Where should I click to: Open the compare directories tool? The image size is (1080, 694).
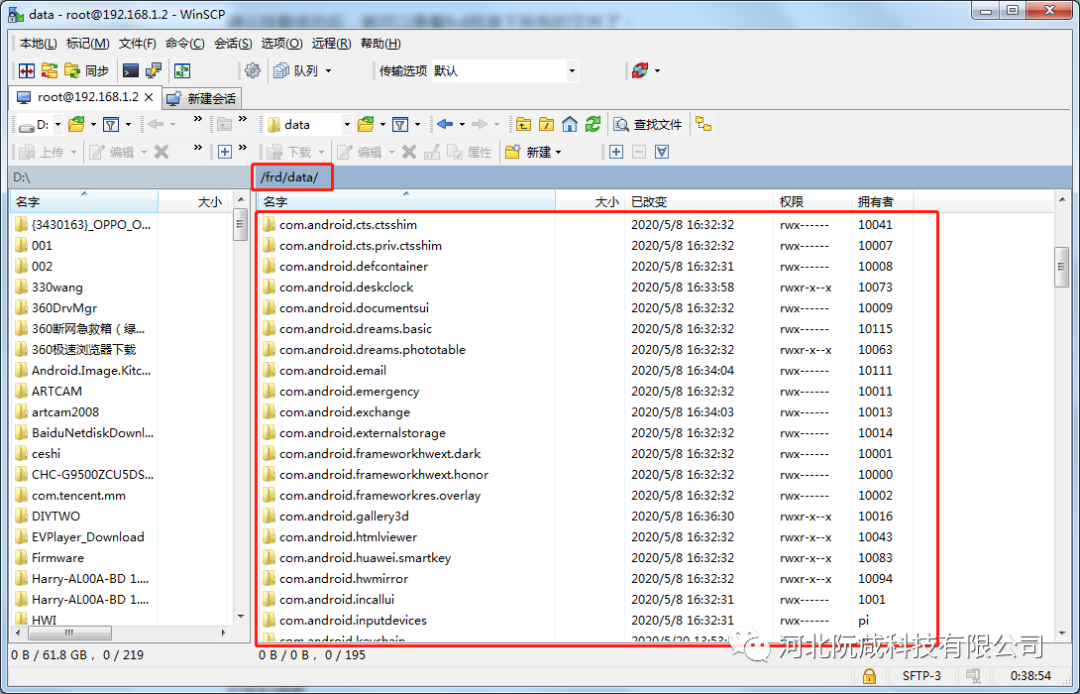27,70
